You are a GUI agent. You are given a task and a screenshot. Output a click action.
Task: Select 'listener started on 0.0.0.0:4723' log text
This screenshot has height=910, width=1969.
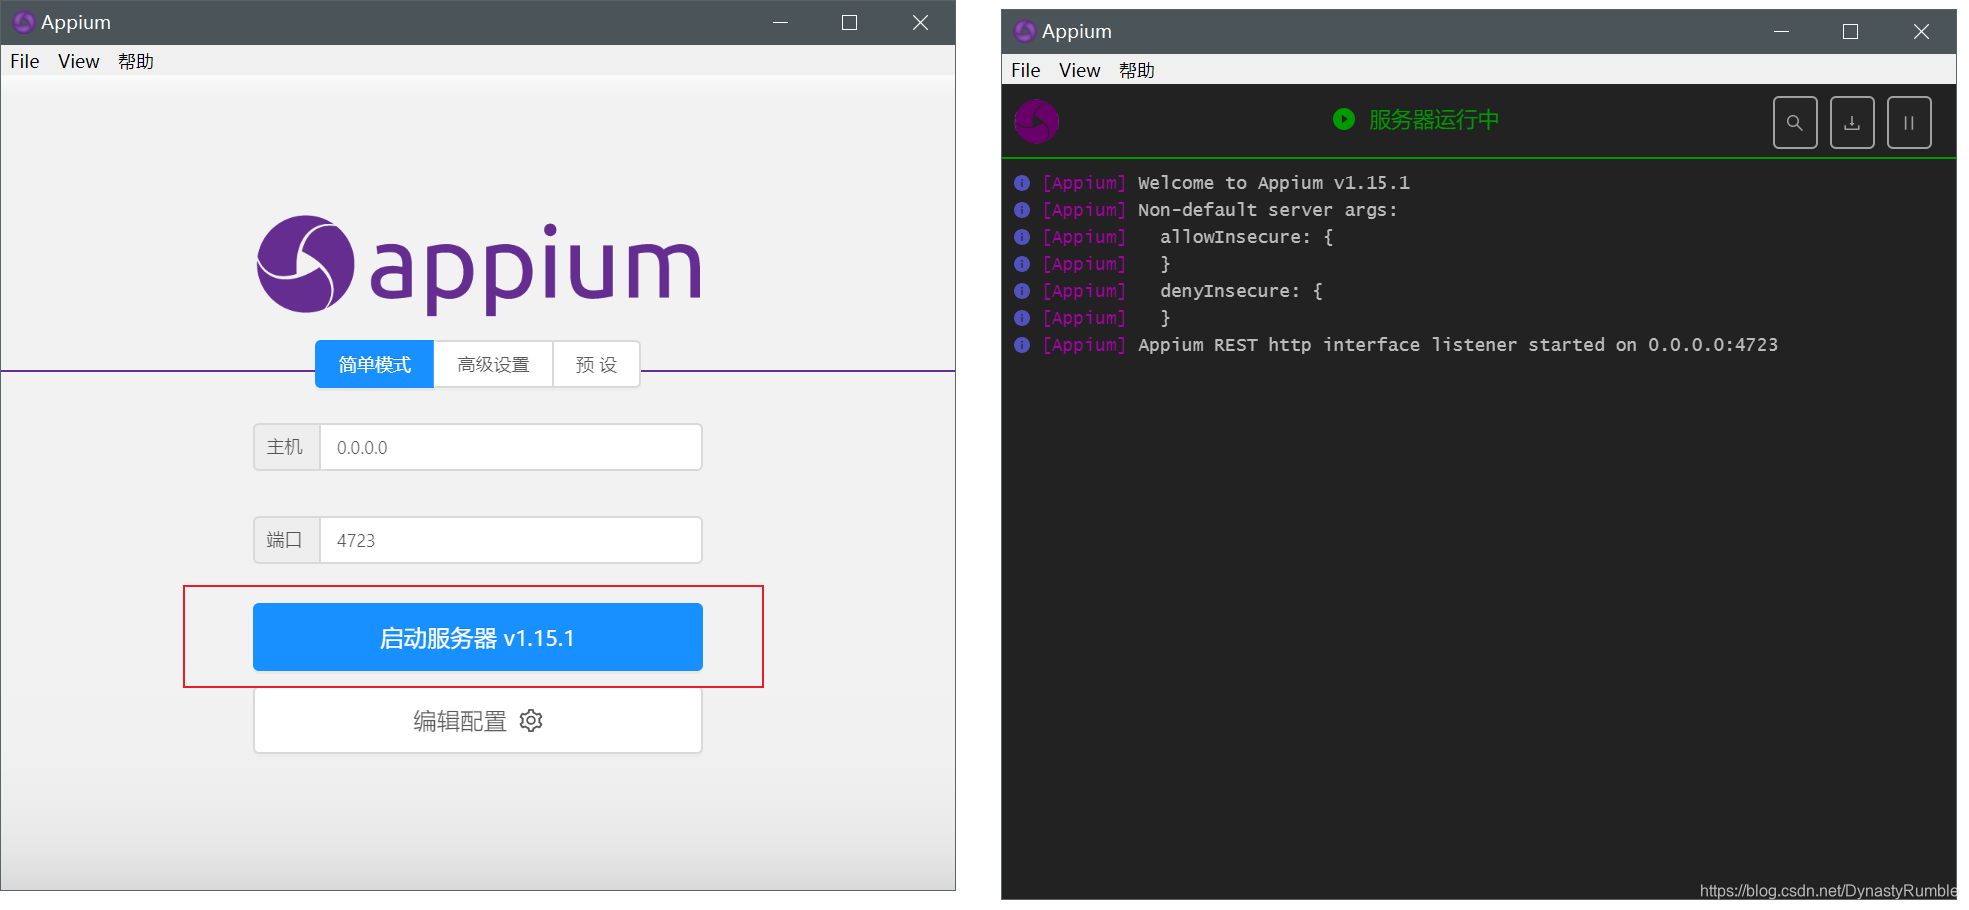1605,345
